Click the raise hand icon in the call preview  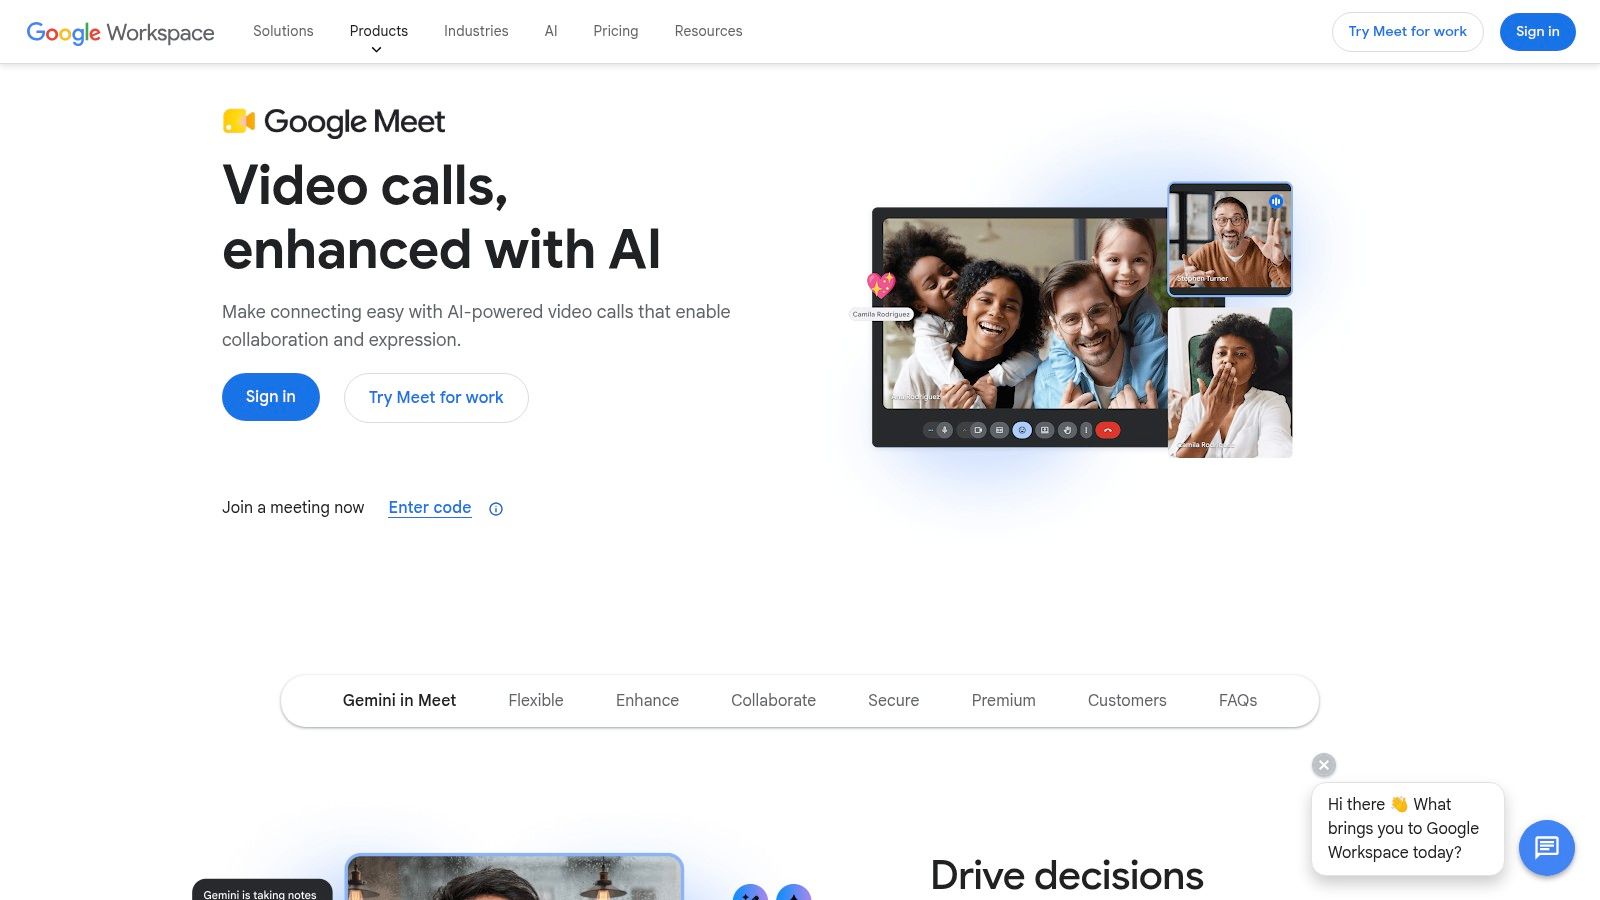tap(1067, 430)
